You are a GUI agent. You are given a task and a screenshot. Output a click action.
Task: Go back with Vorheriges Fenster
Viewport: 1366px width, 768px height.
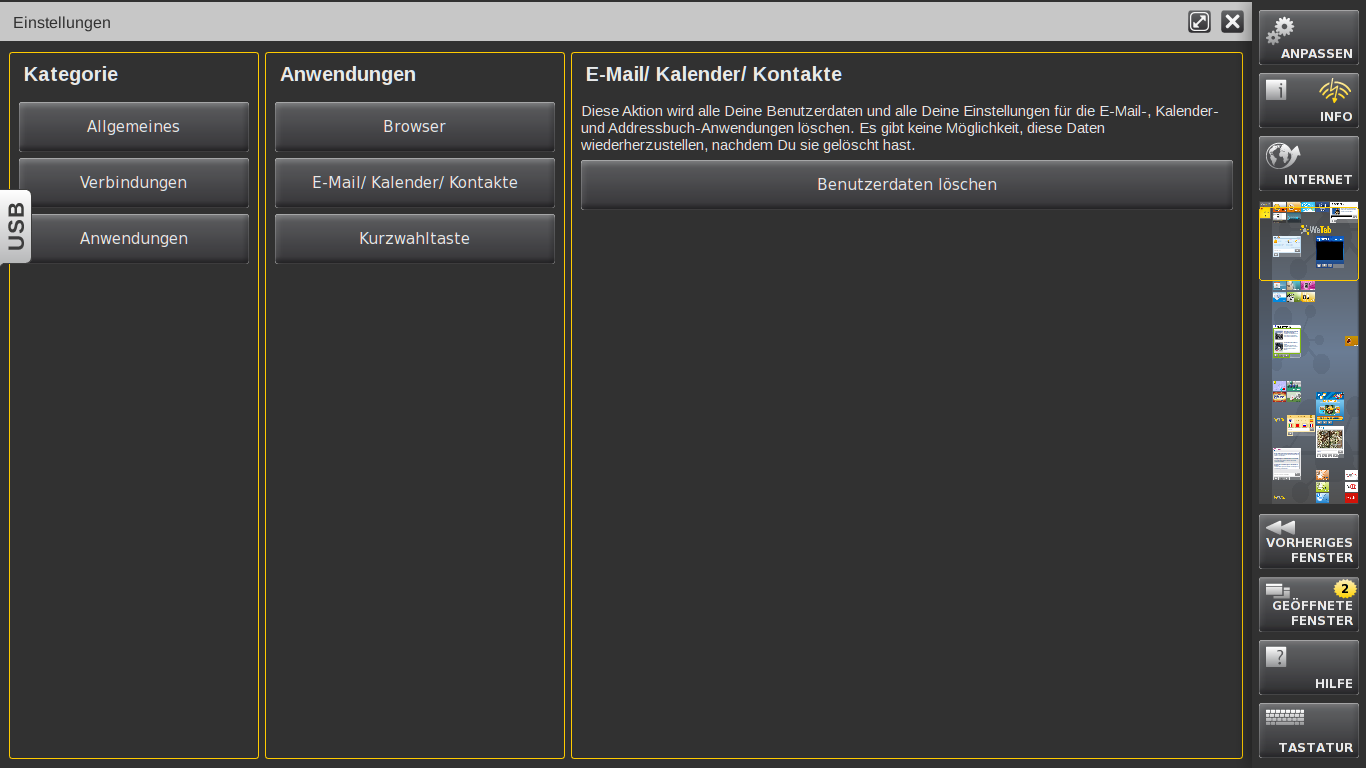[x=1308, y=542]
